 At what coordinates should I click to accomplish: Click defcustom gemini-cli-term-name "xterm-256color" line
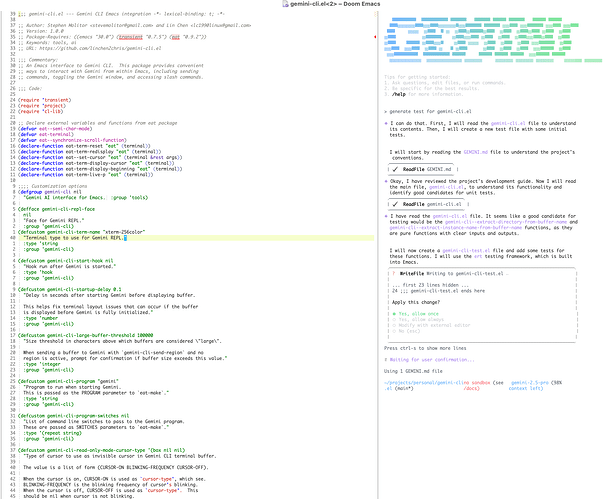[x=82, y=232]
